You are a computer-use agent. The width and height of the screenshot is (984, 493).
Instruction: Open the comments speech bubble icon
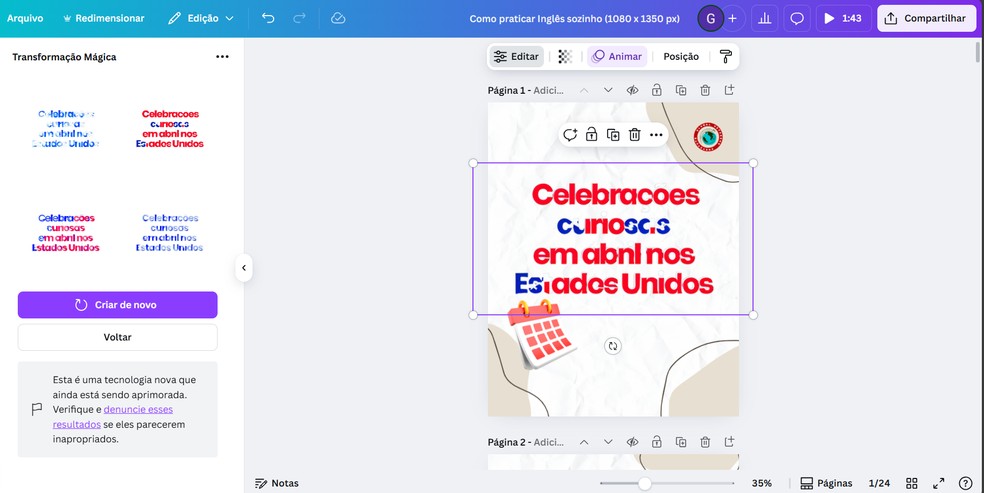tap(797, 18)
